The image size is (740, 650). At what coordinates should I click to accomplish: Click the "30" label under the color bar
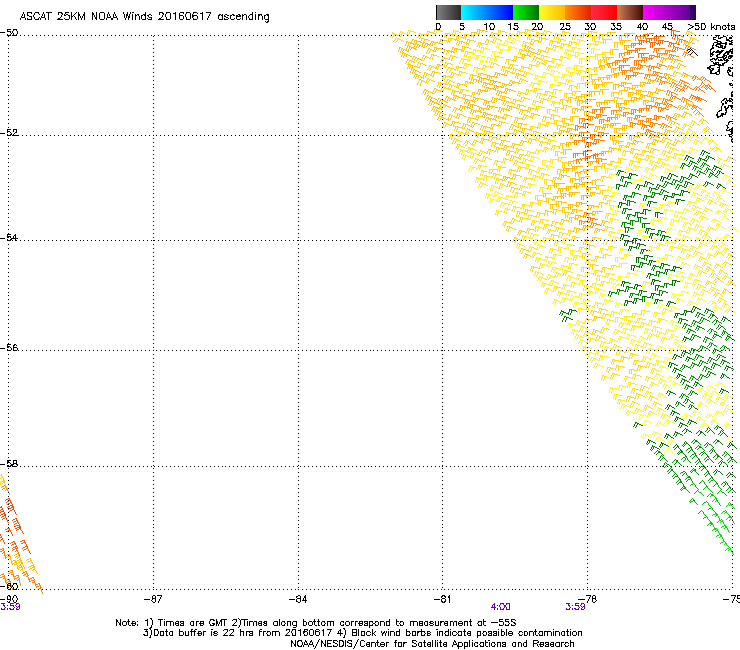(590, 27)
